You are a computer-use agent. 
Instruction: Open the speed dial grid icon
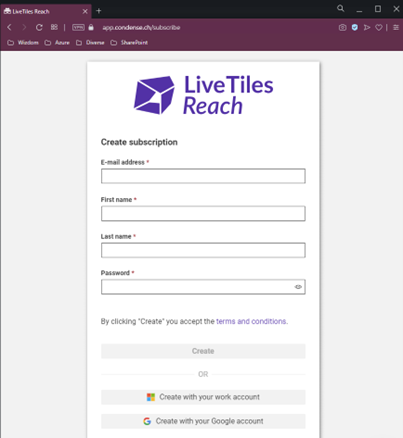54,27
